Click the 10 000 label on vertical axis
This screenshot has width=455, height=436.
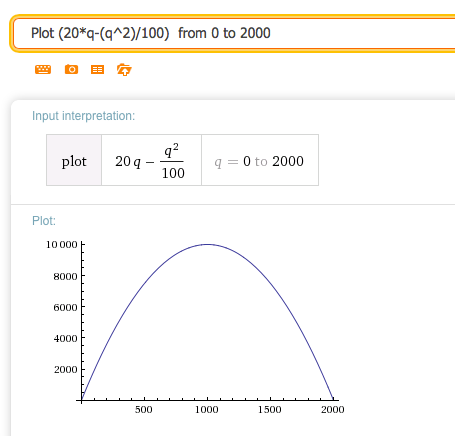coord(62,245)
